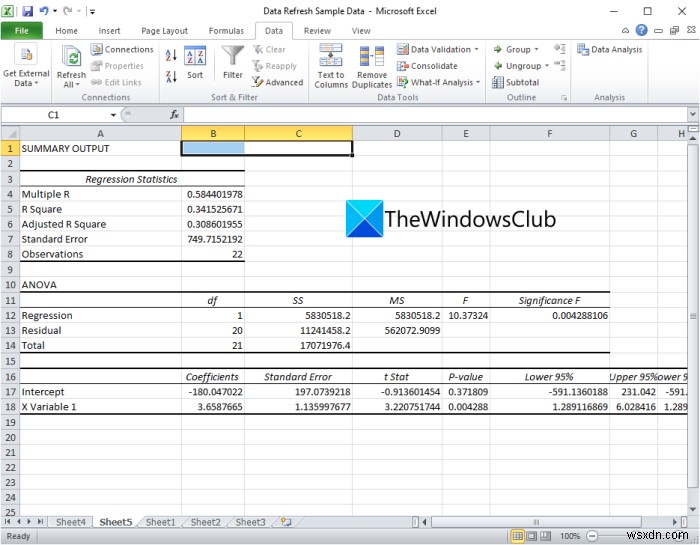Viewport: 700px width, 545px height.
Task: Switch to Sheet4 worksheet tab
Action: click(x=71, y=522)
